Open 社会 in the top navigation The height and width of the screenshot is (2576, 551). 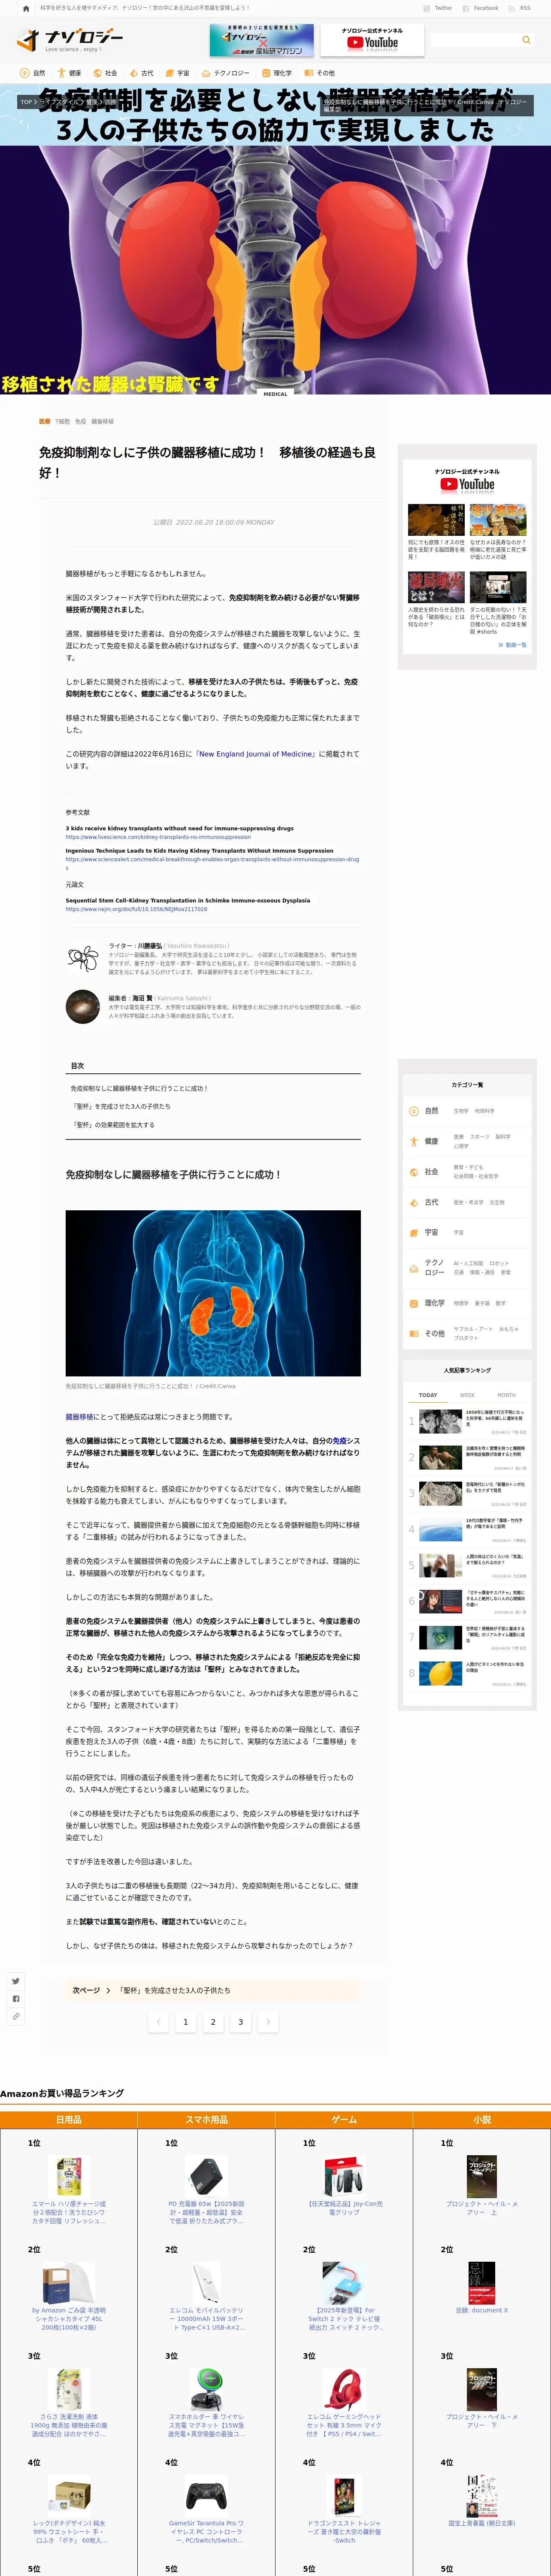click(x=105, y=73)
